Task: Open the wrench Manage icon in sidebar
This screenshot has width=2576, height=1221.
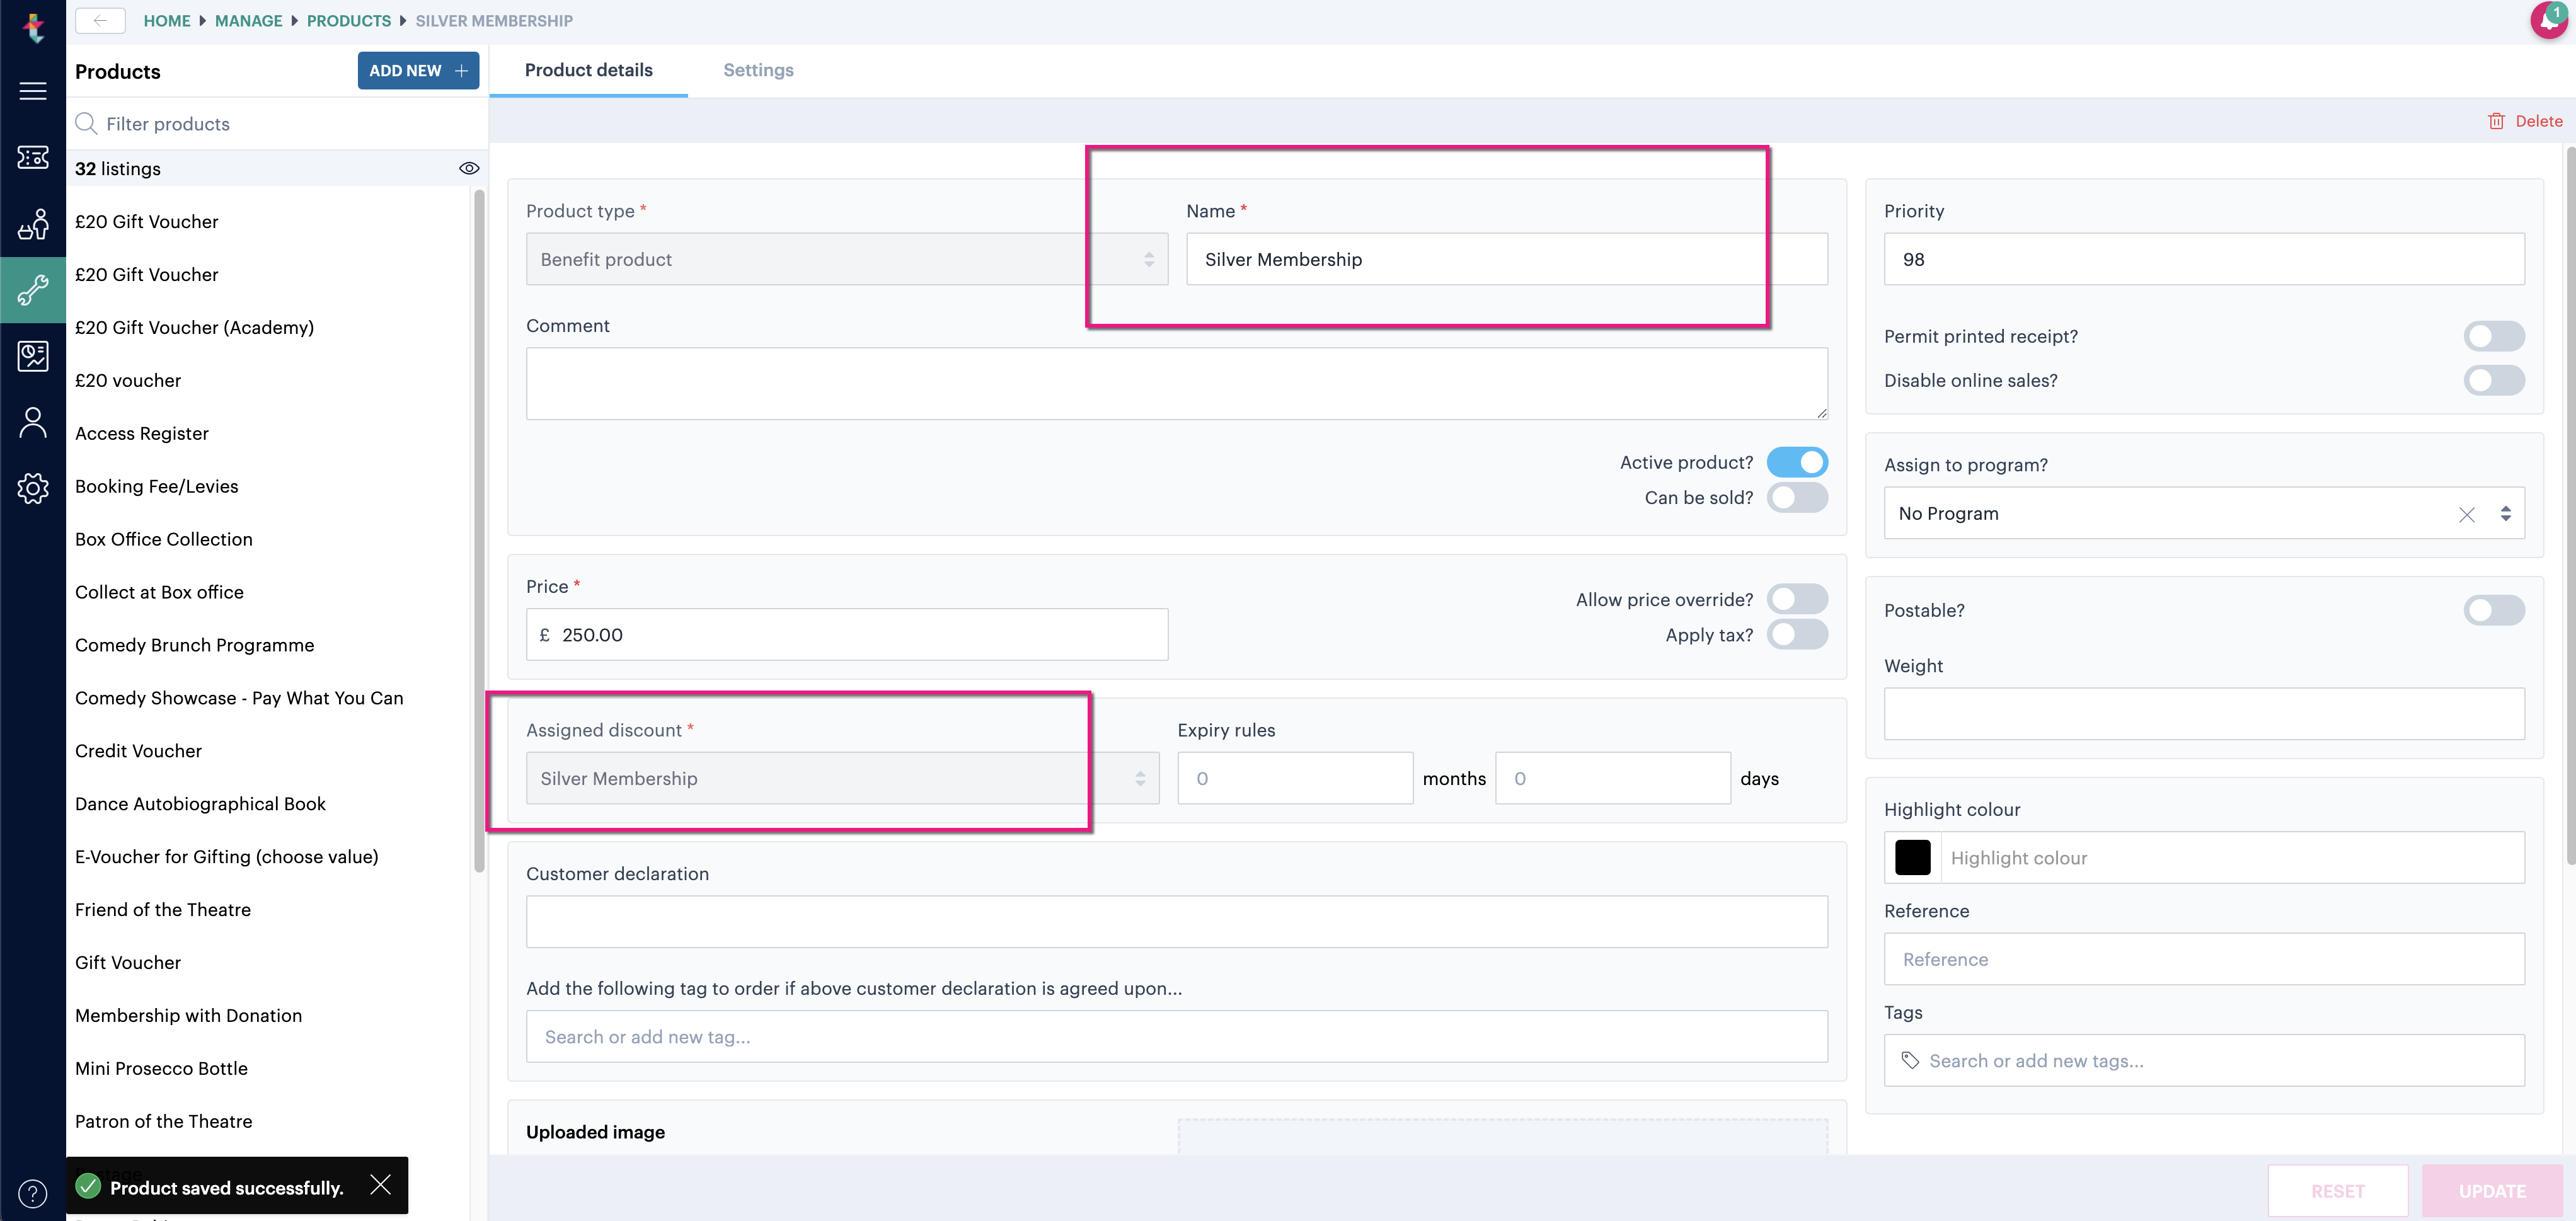Action: point(33,290)
